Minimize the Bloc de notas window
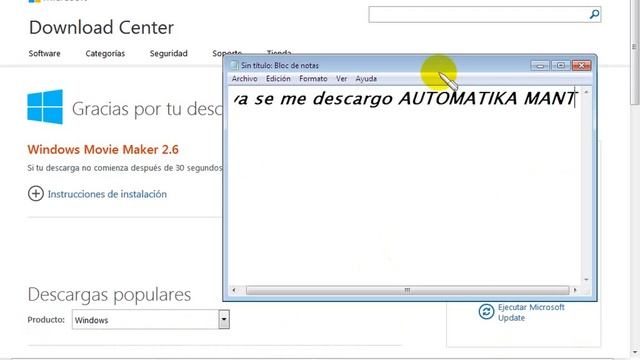This screenshot has height=360, width=640. click(540, 65)
